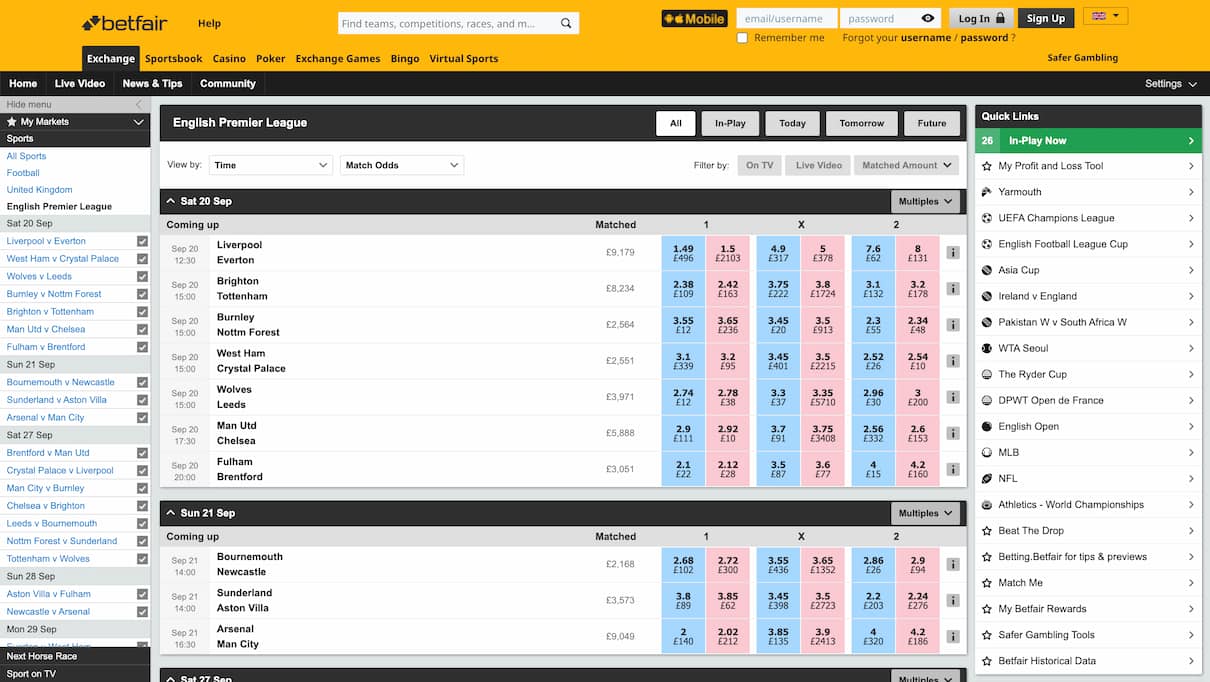Toggle the Remember me checkbox
Image resolution: width=1210 pixels, height=682 pixels.
tap(742, 38)
